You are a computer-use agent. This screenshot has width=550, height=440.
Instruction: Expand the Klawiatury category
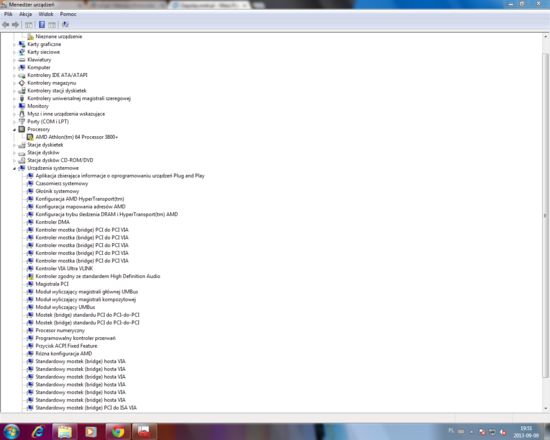pyautogui.click(x=14, y=60)
